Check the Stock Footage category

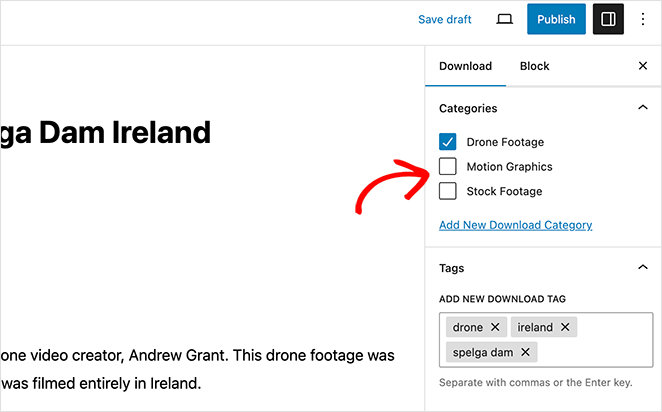click(x=448, y=191)
